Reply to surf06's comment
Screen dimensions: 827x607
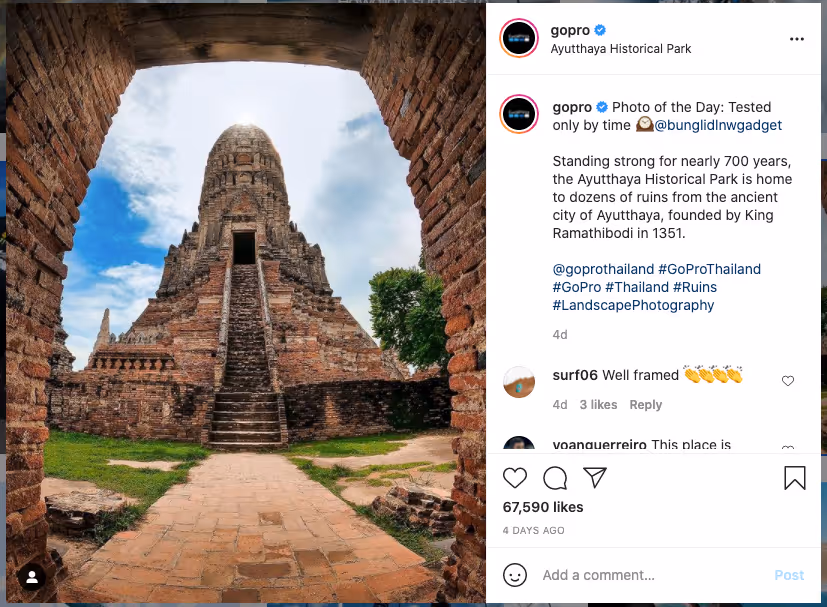[x=646, y=404]
